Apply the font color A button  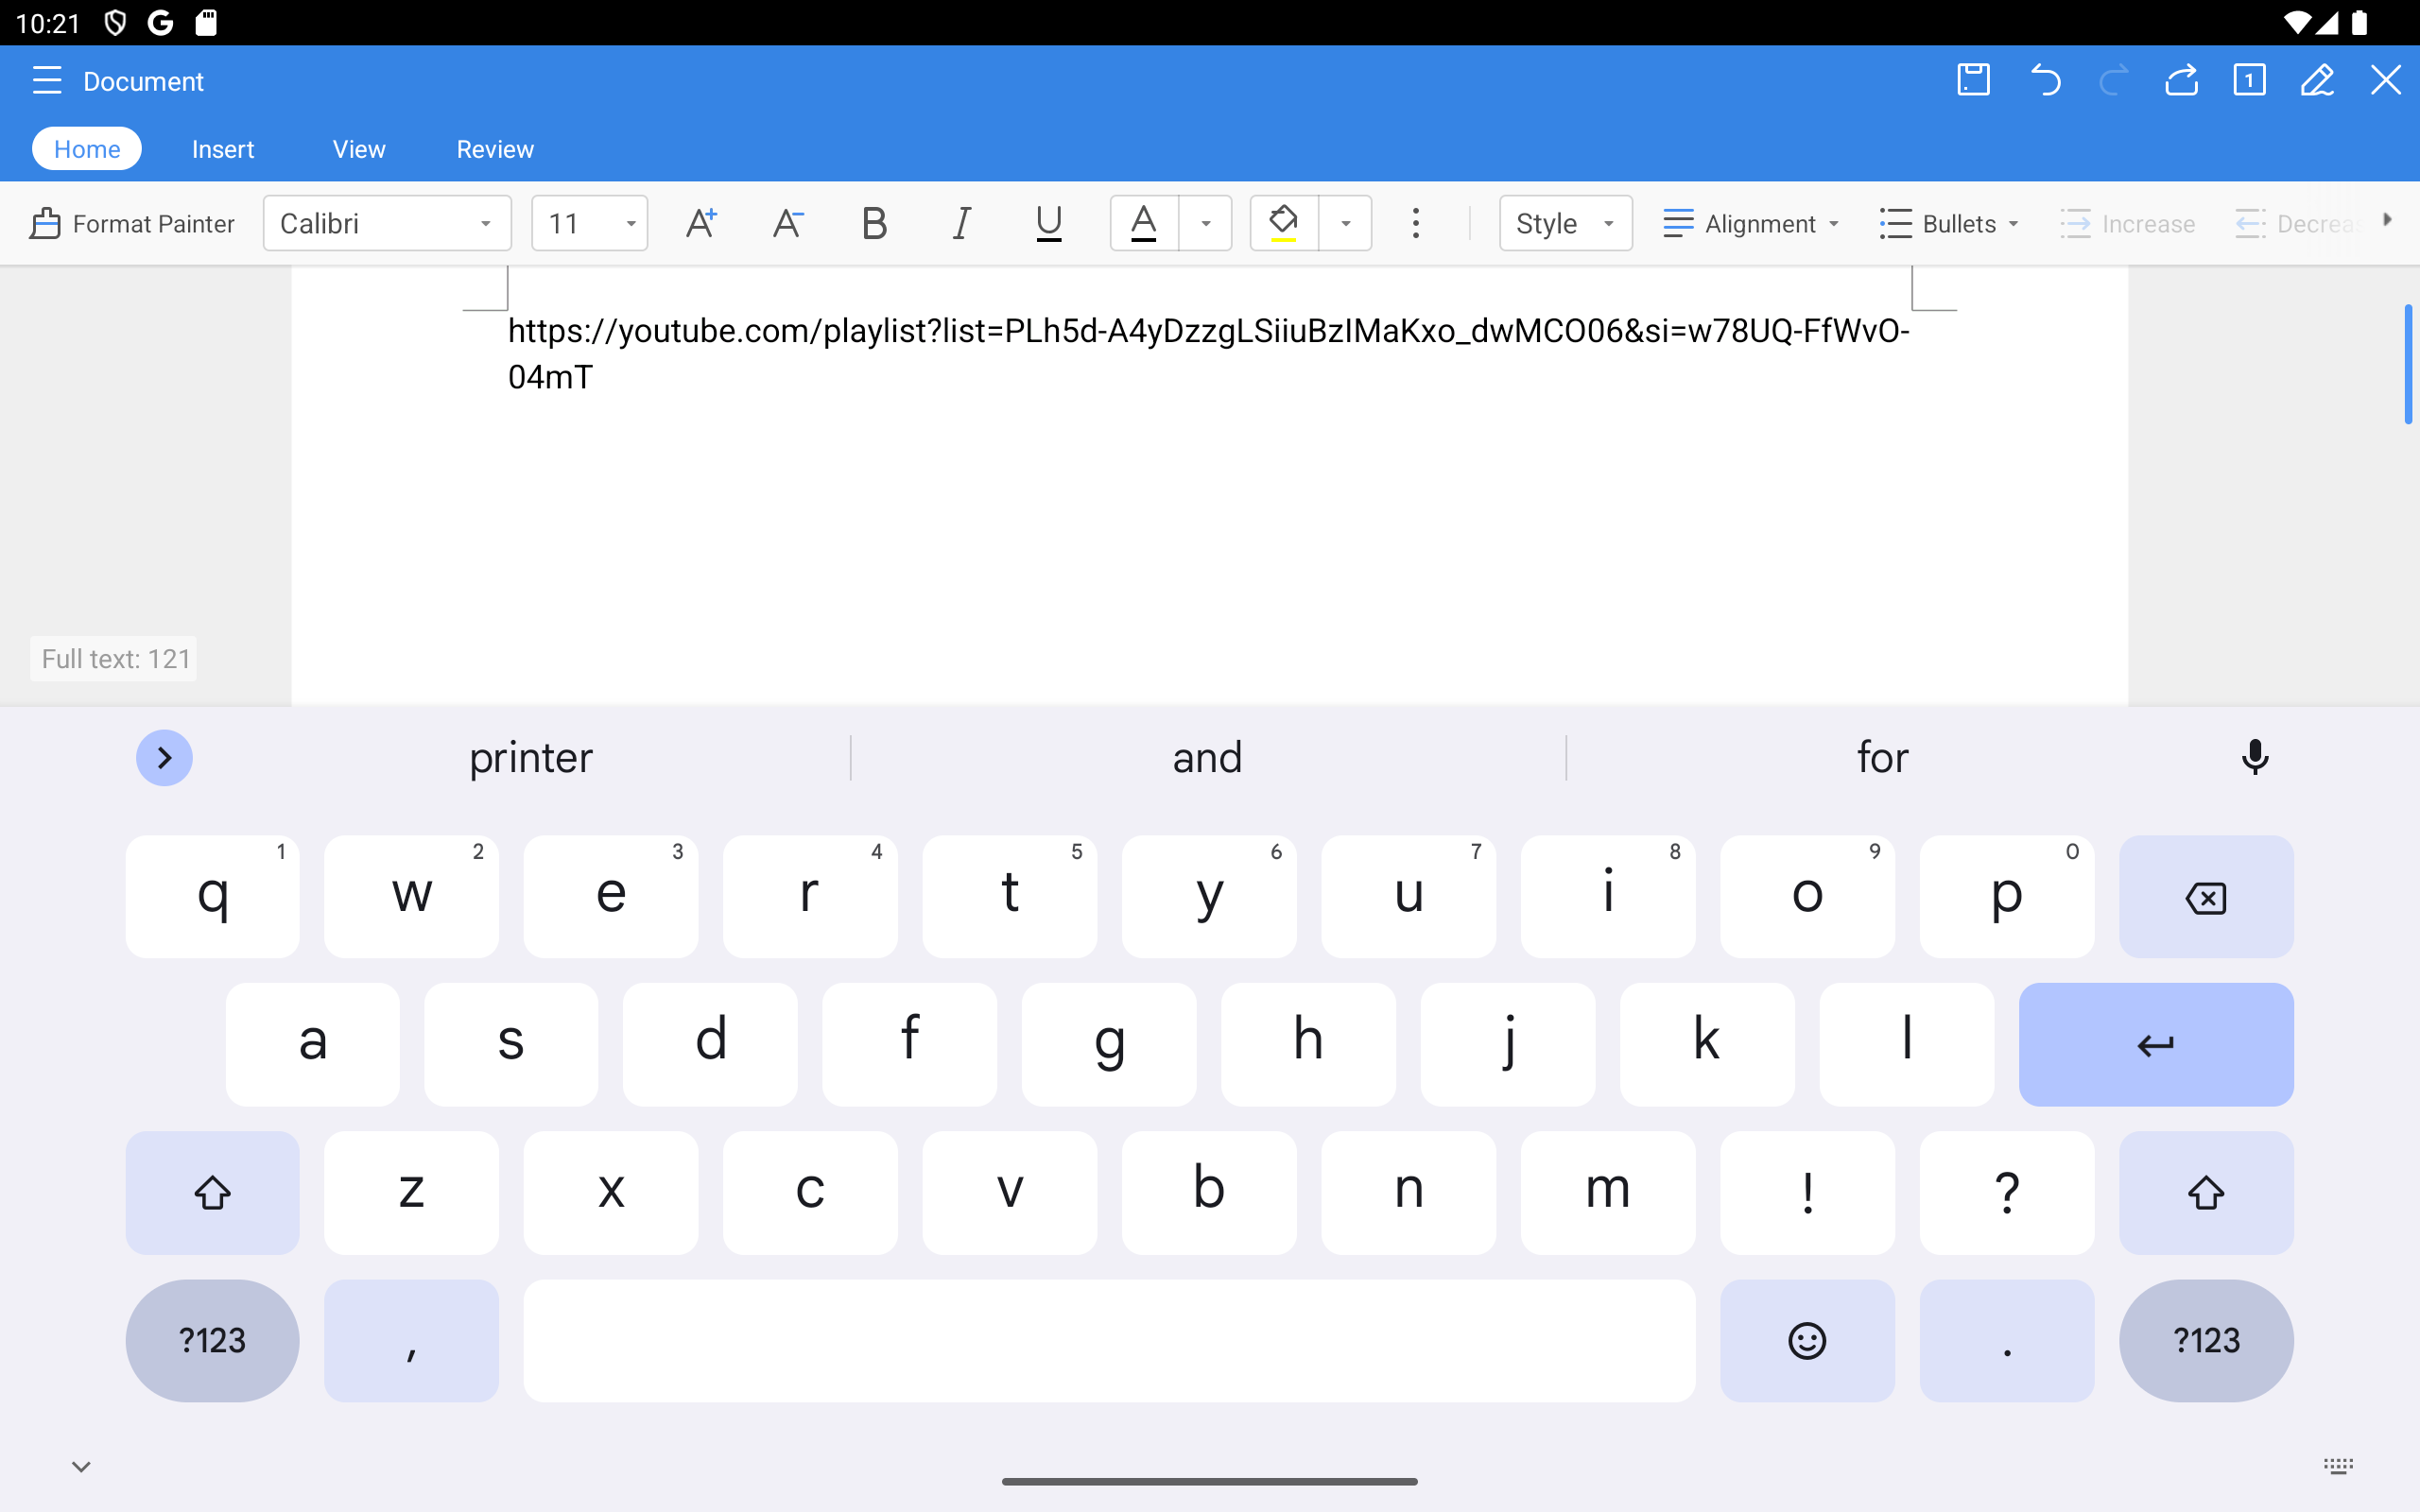(1144, 223)
